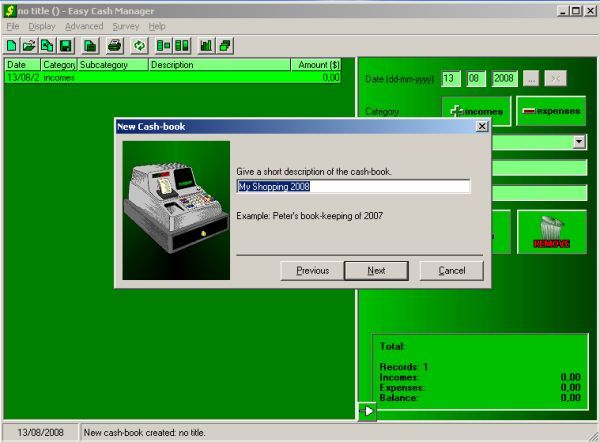Click the grayed X button next to the date
Viewport: 600px width, 443px height.
pyautogui.click(x=556, y=79)
